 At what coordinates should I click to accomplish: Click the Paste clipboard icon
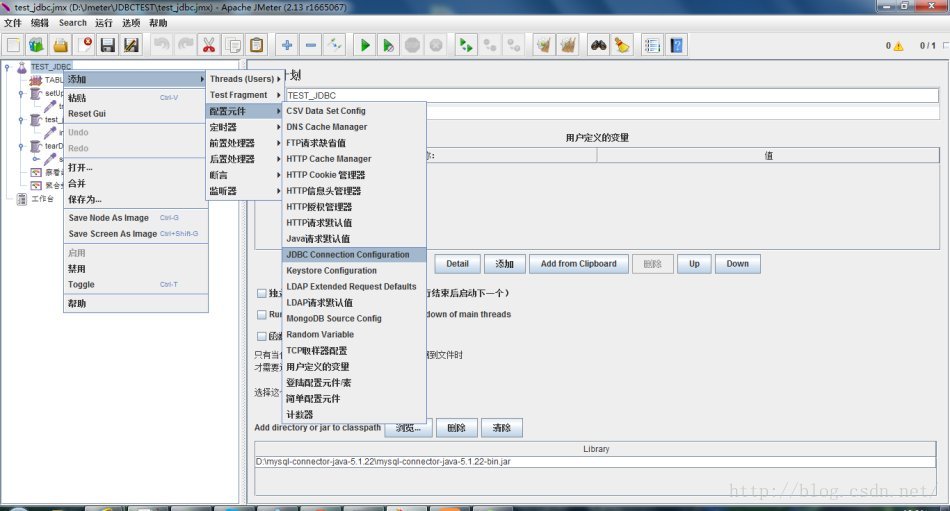coord(256,45)
